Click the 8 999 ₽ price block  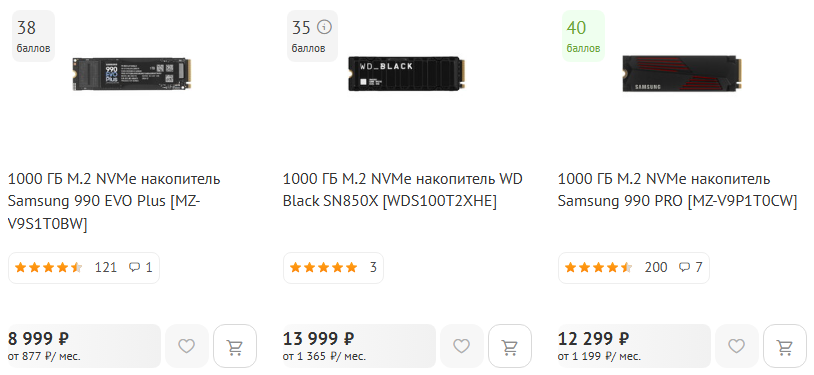coord(84,346)
